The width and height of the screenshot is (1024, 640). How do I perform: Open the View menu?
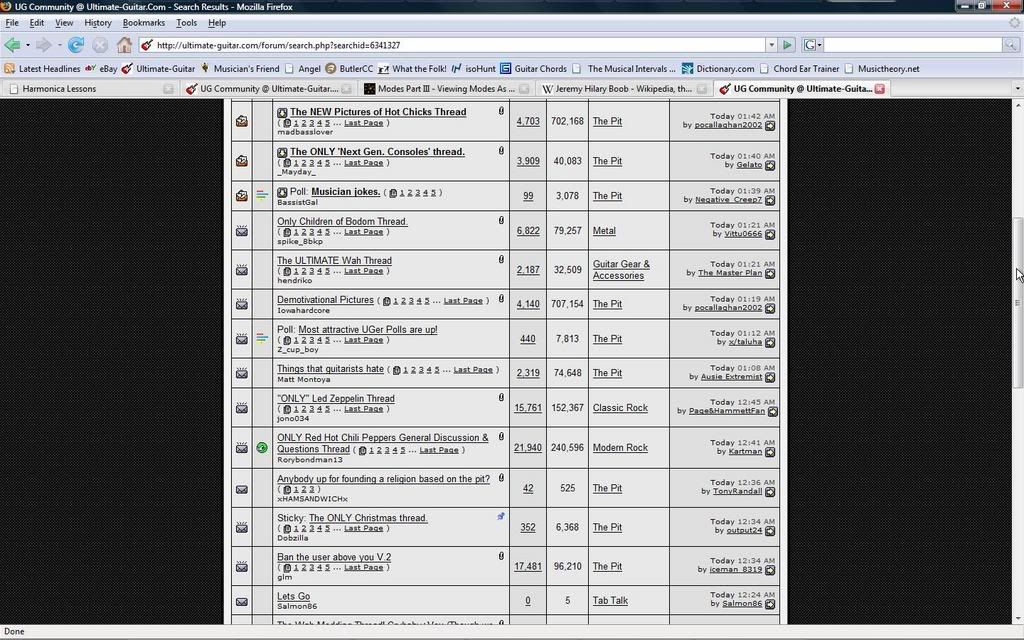pyautogui.click(x=64, y=23)
